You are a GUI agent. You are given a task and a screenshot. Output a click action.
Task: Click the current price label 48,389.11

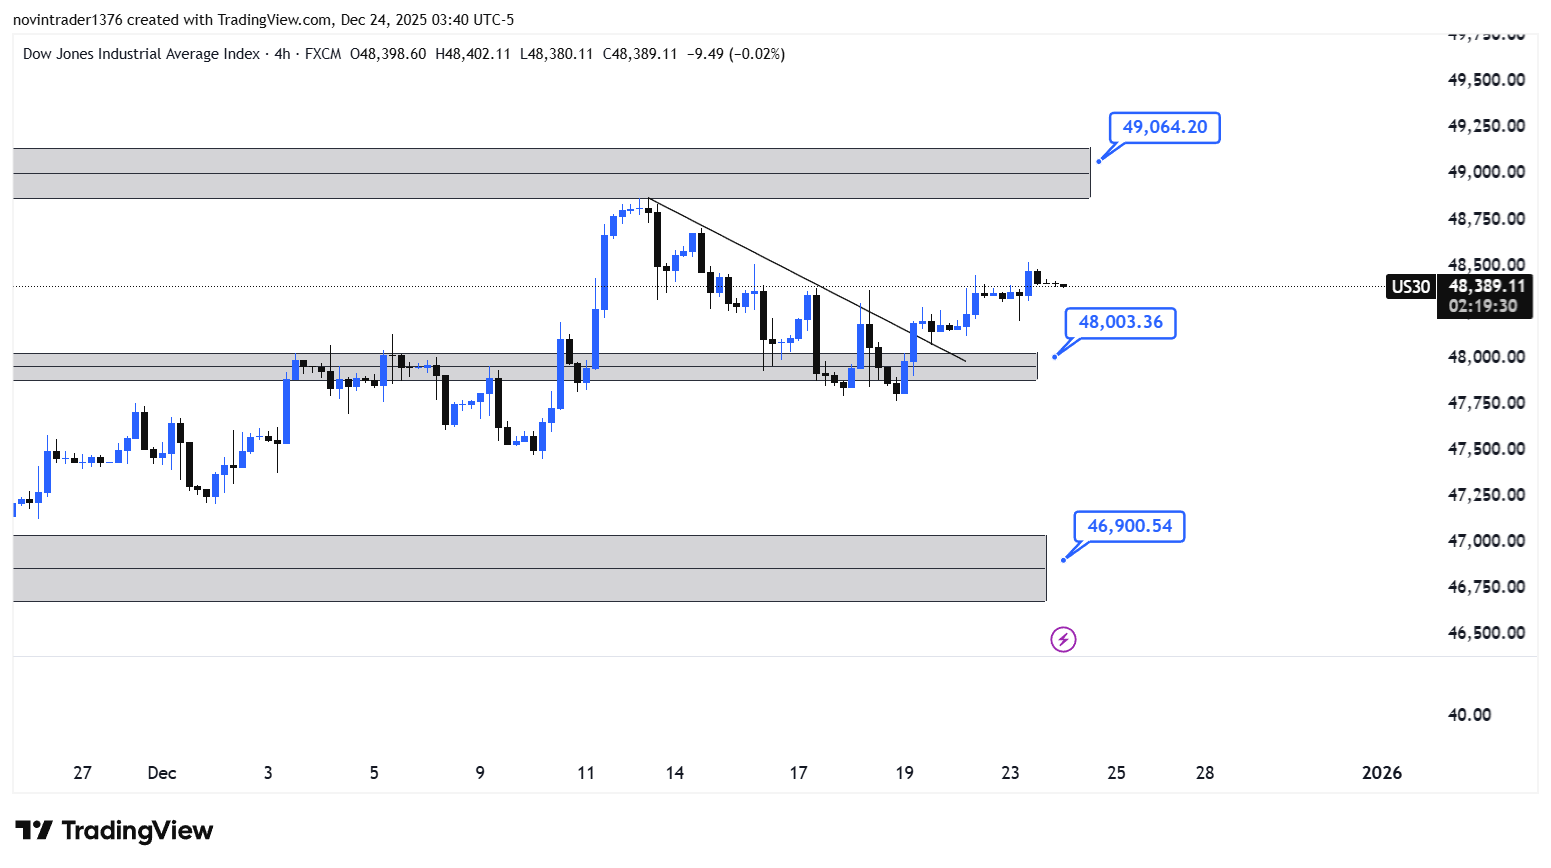coord(1487,287)
